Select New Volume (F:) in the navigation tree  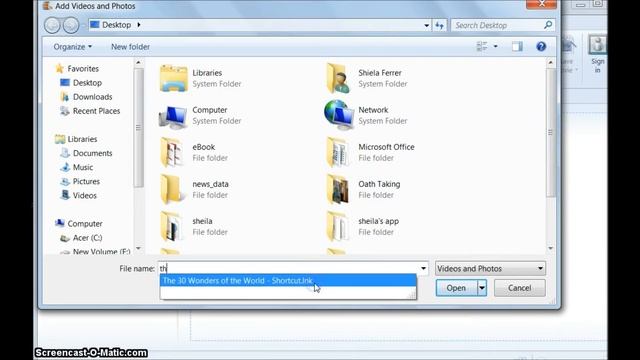click(x=102, y=252)
